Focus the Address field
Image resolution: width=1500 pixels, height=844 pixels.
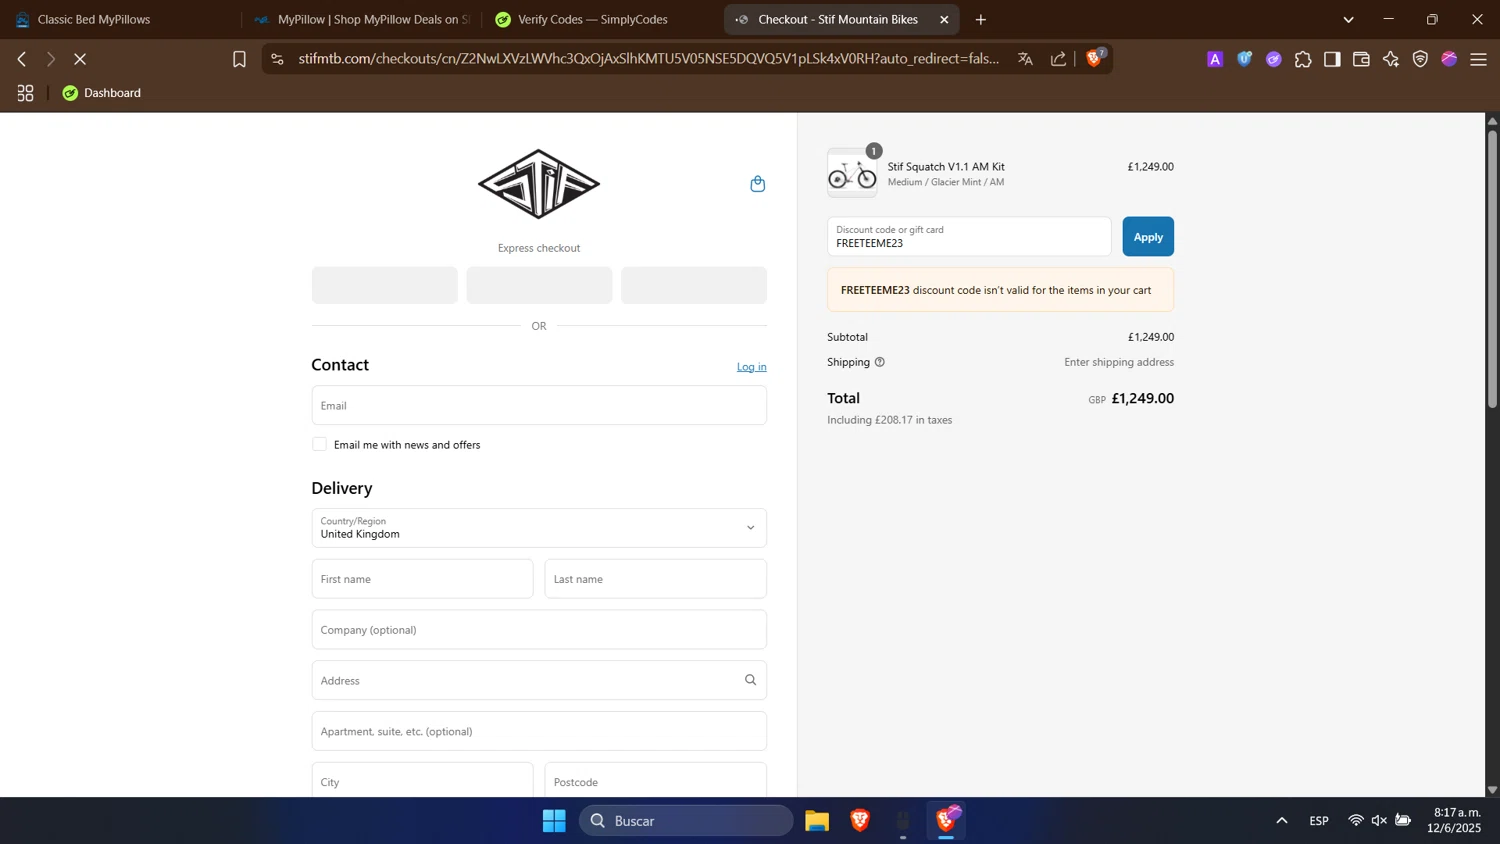[x=539, y=680]
